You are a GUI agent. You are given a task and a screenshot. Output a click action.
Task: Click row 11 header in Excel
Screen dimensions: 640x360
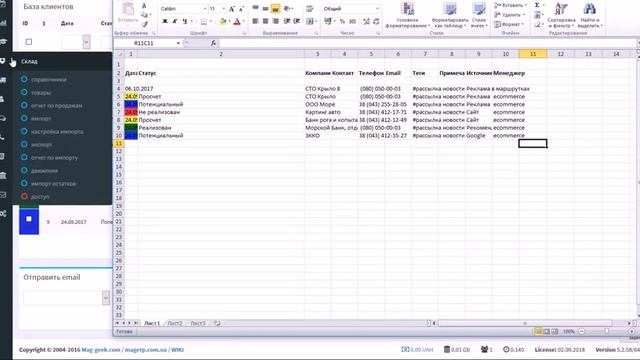[x=118, y=143]
